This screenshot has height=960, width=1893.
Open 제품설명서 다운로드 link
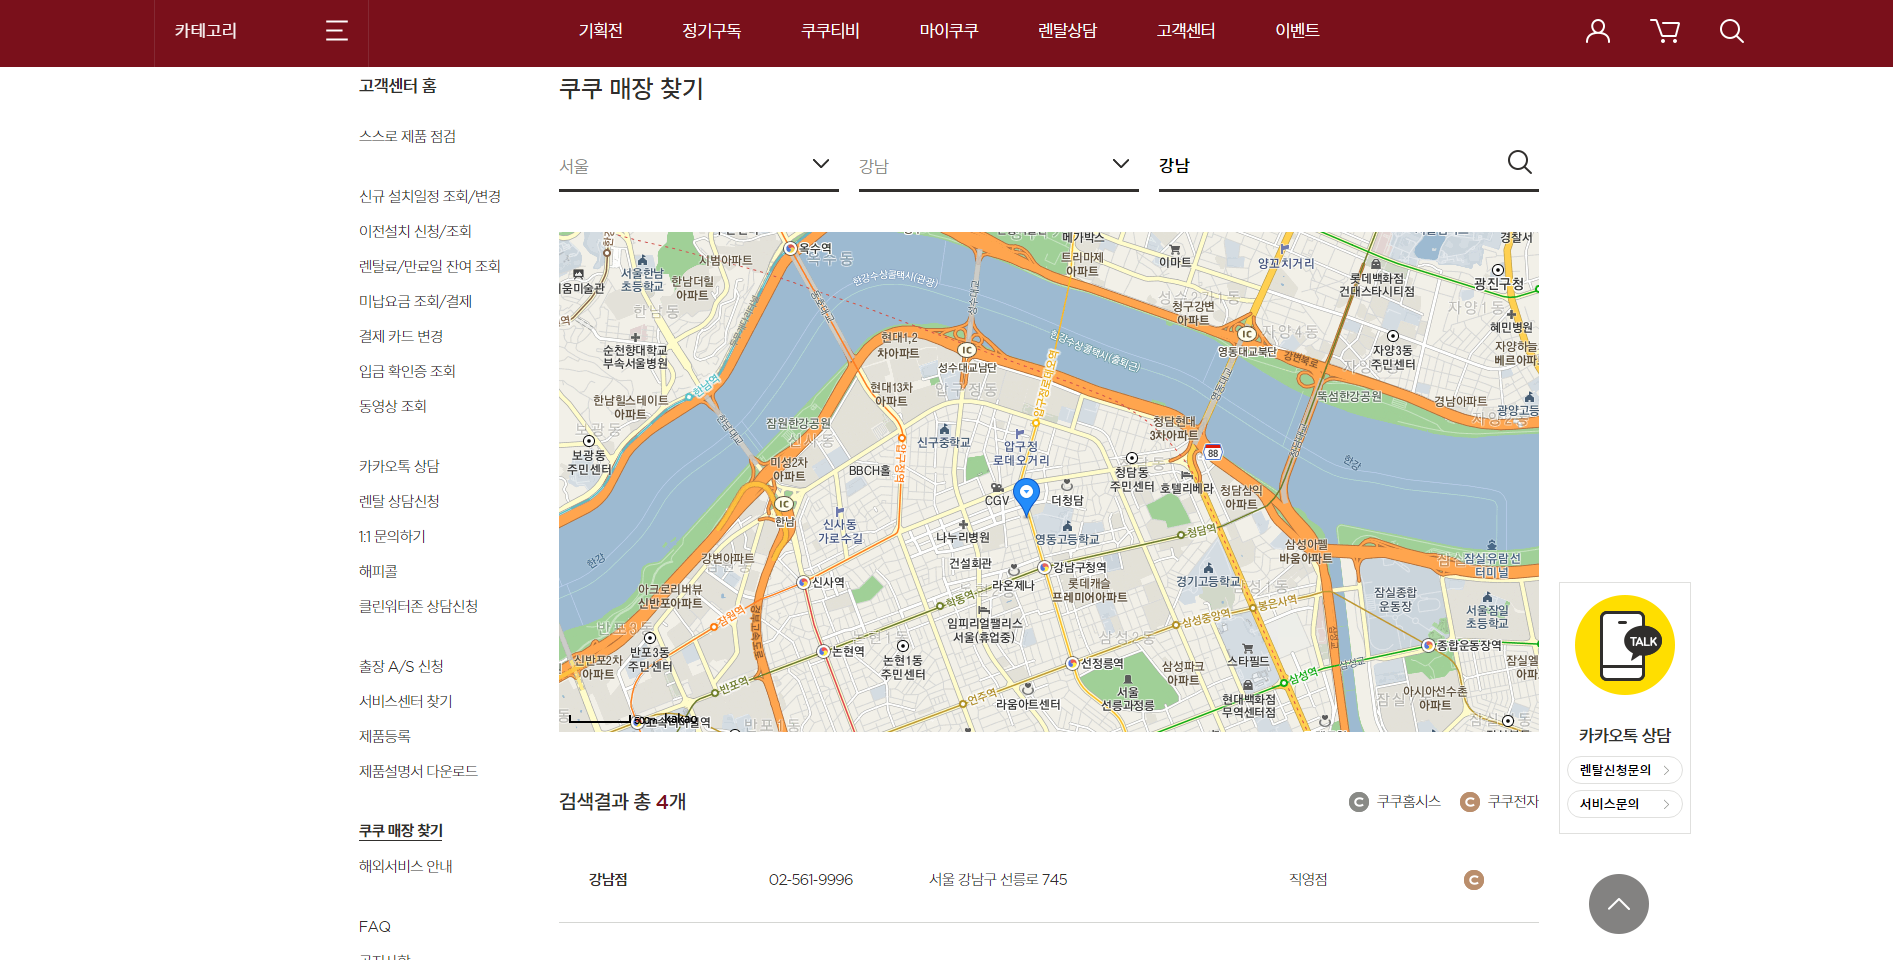pos(418,771)
